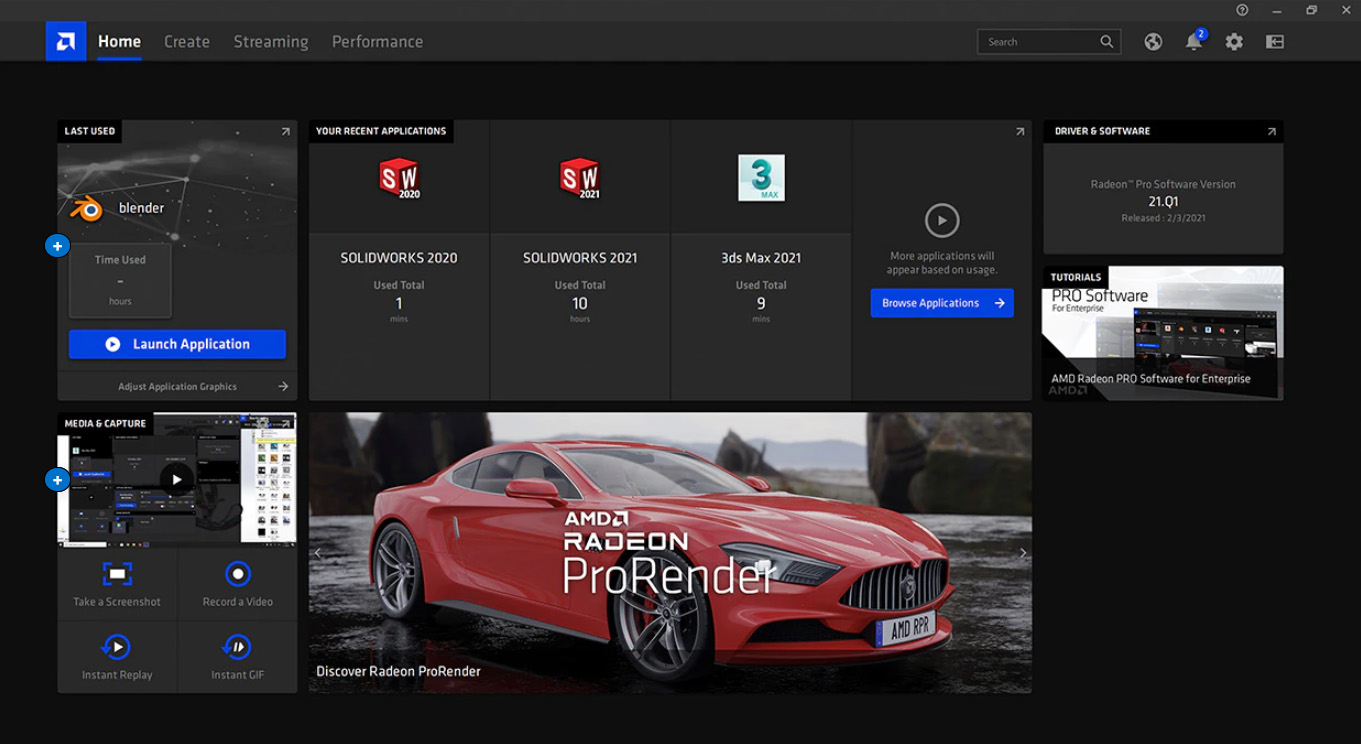The image size is (1361, 744).
Task: Click Take a Screenshot icon
Action: tap(117, 574)
